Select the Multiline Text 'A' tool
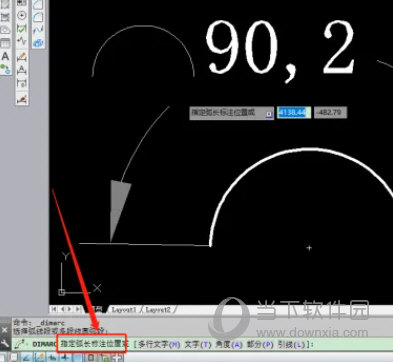The image size is (393, 362). click(x=5, y=56)
